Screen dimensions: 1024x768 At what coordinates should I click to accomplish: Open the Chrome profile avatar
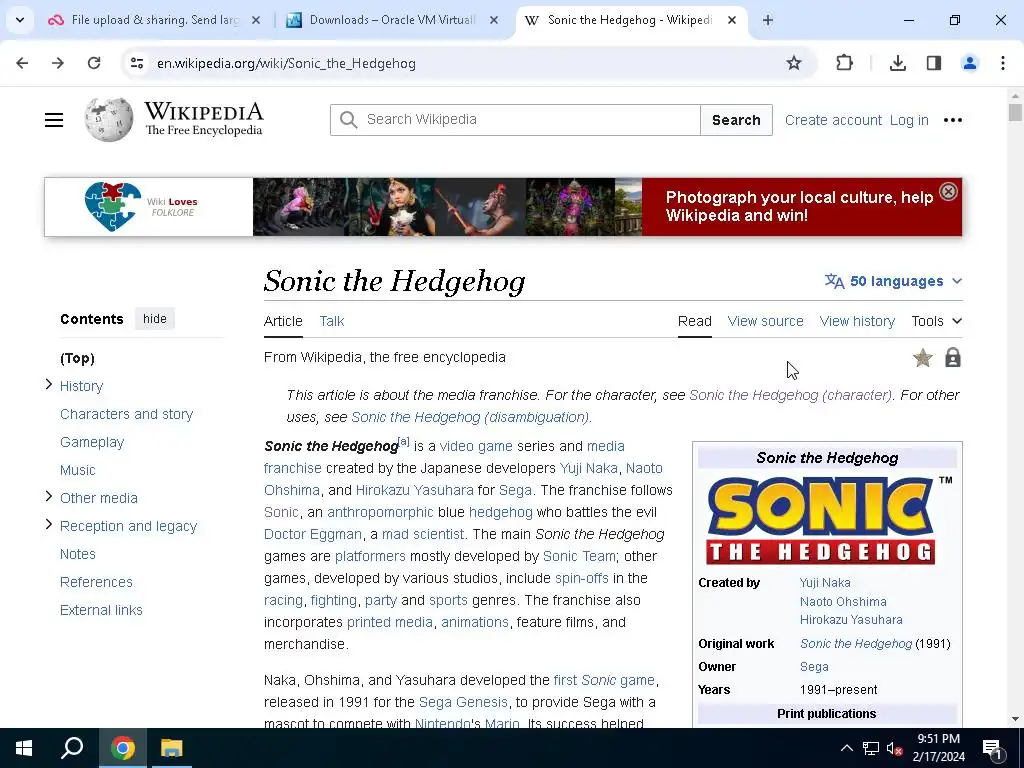pyautogui.click(x=970, y=63)
